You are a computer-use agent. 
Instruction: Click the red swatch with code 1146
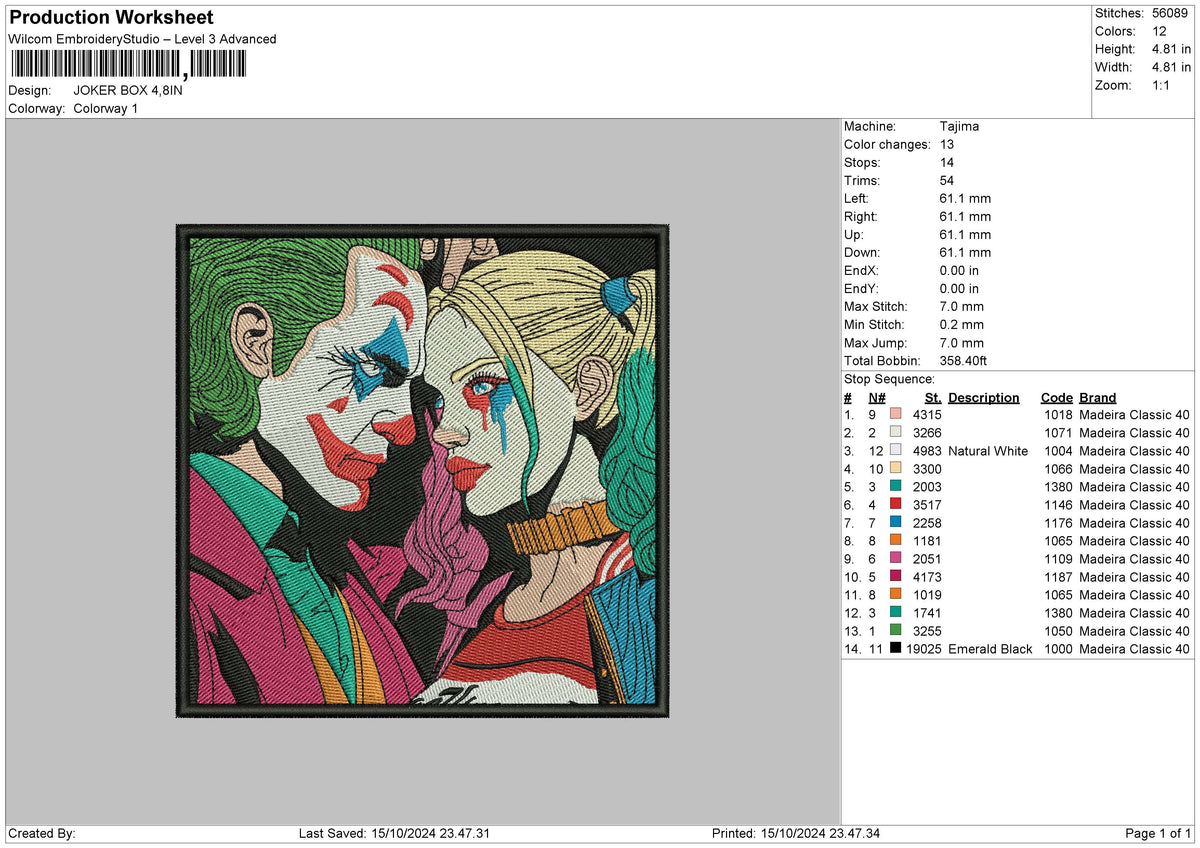coord(895,505)
